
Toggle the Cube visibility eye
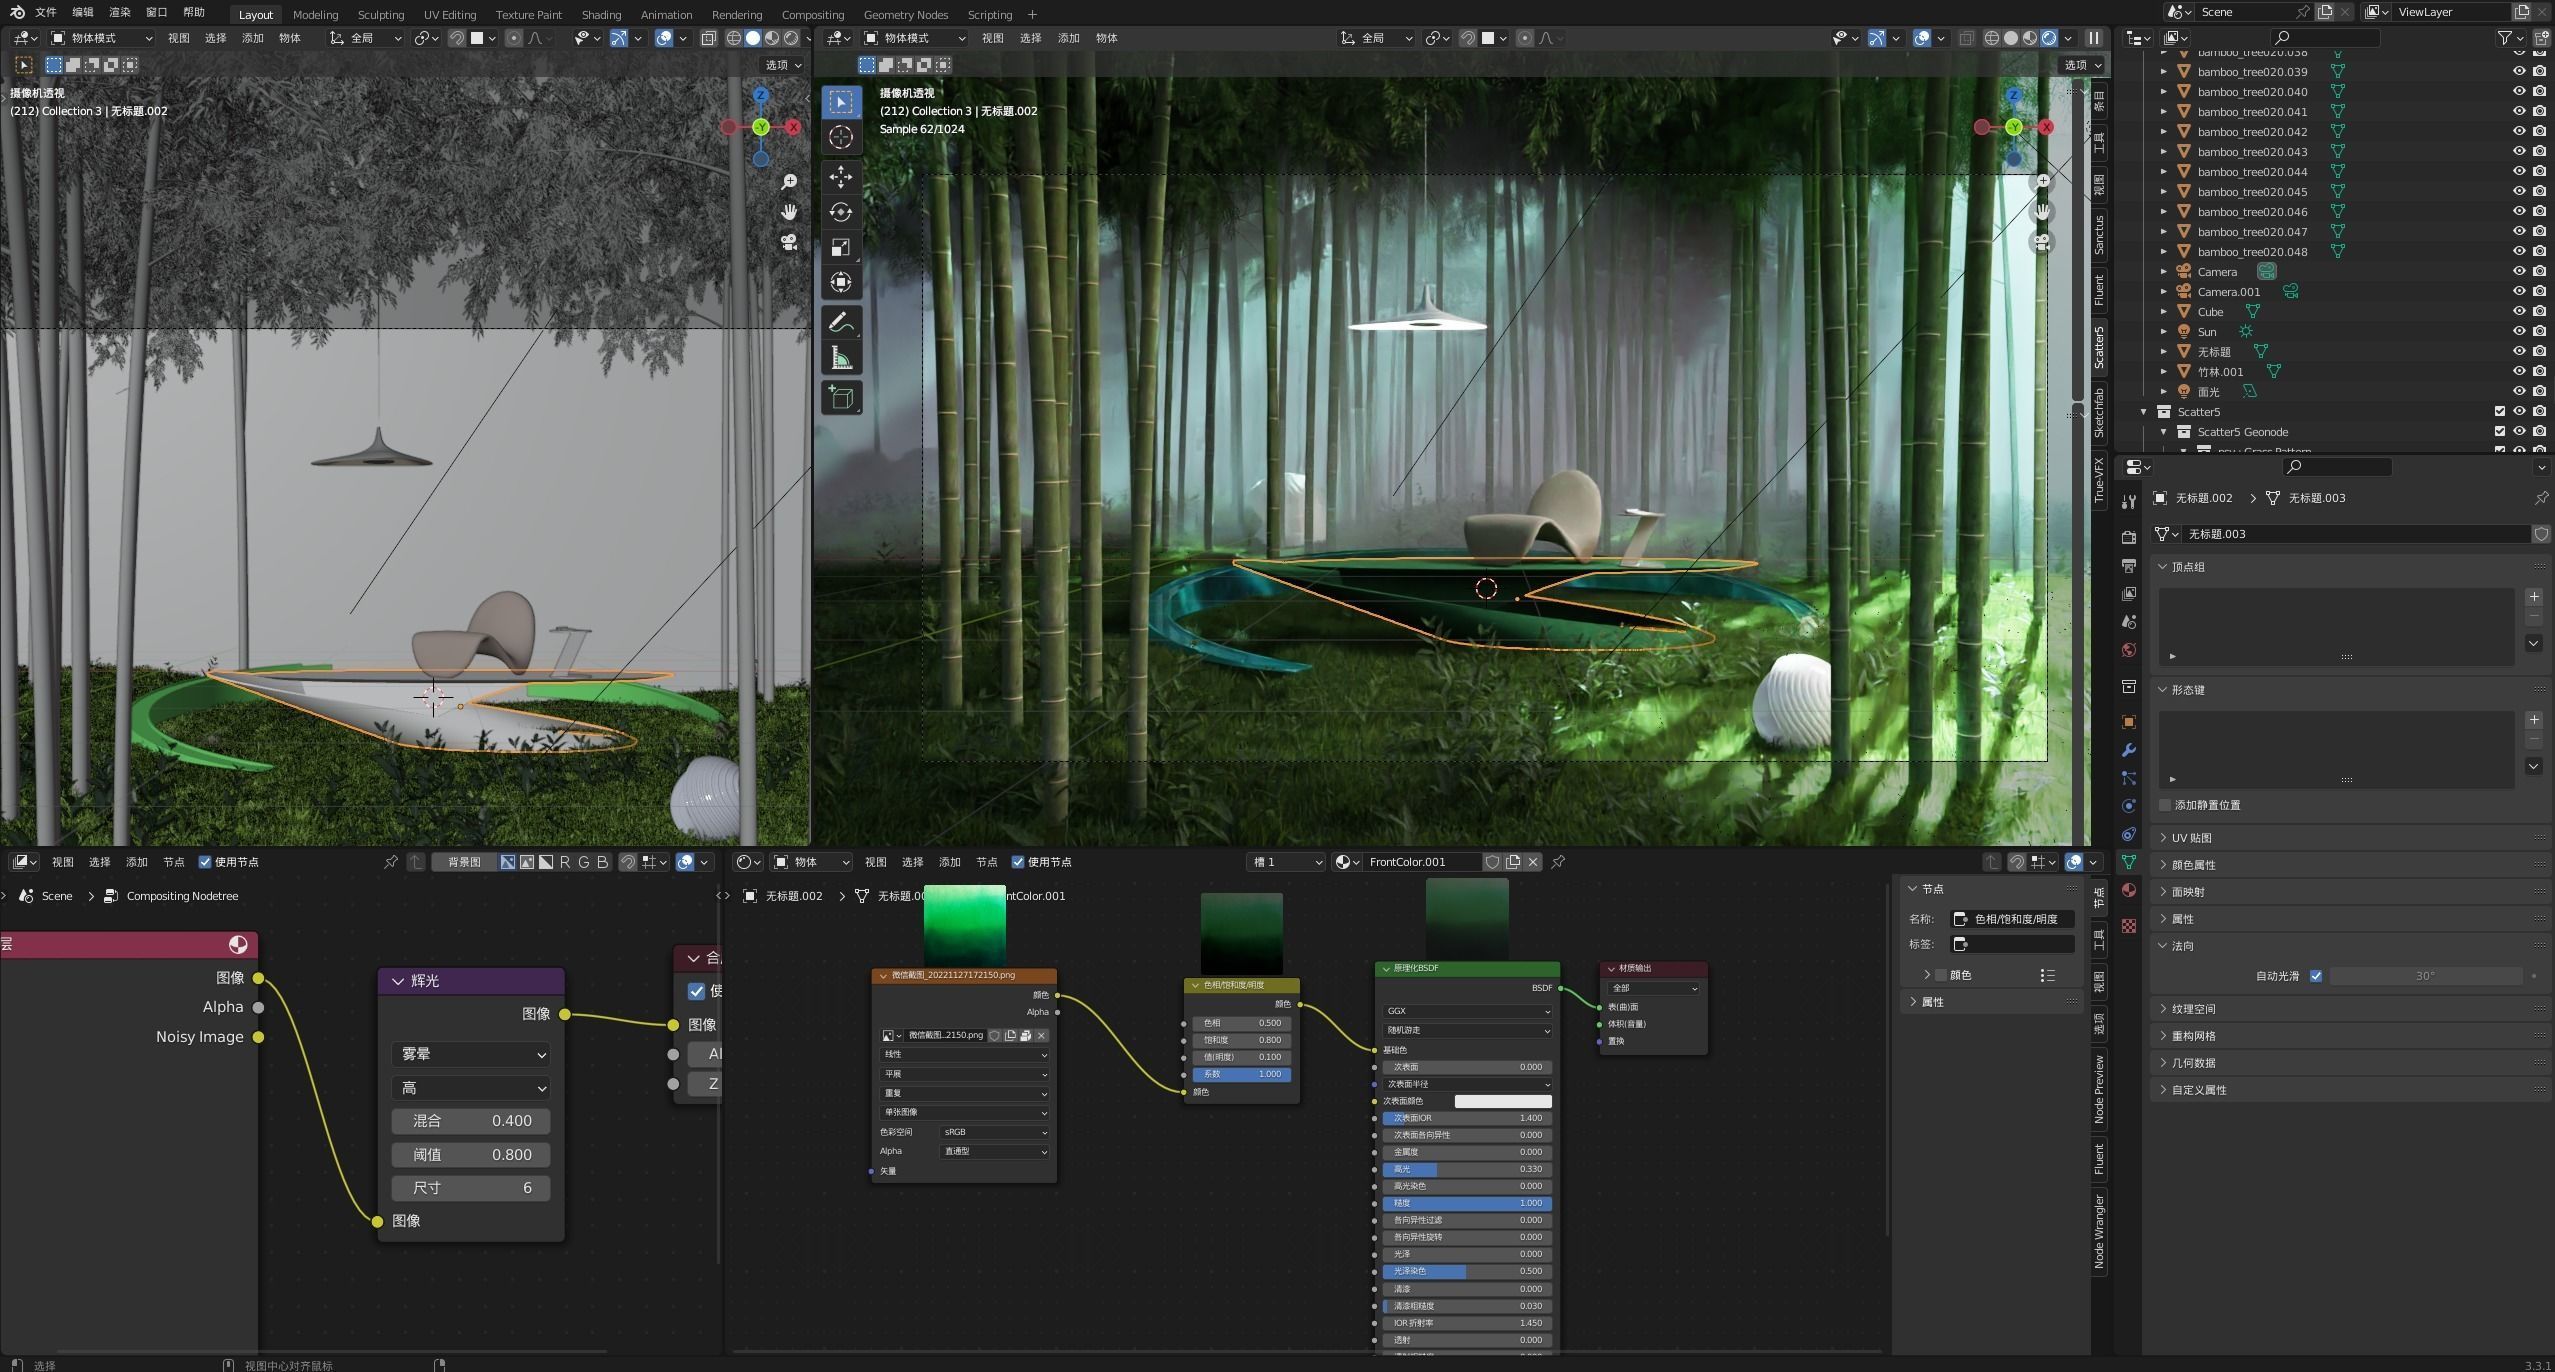click(2519, 311)
